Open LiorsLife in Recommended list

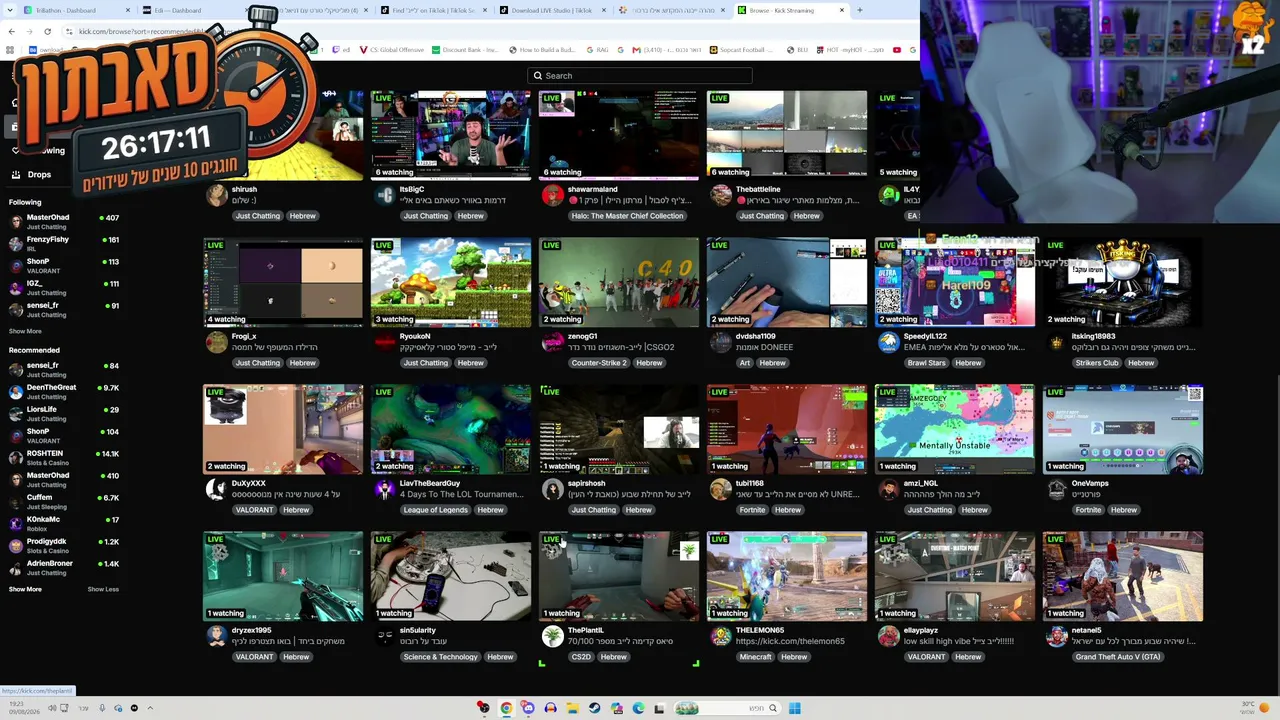point(62,413)
